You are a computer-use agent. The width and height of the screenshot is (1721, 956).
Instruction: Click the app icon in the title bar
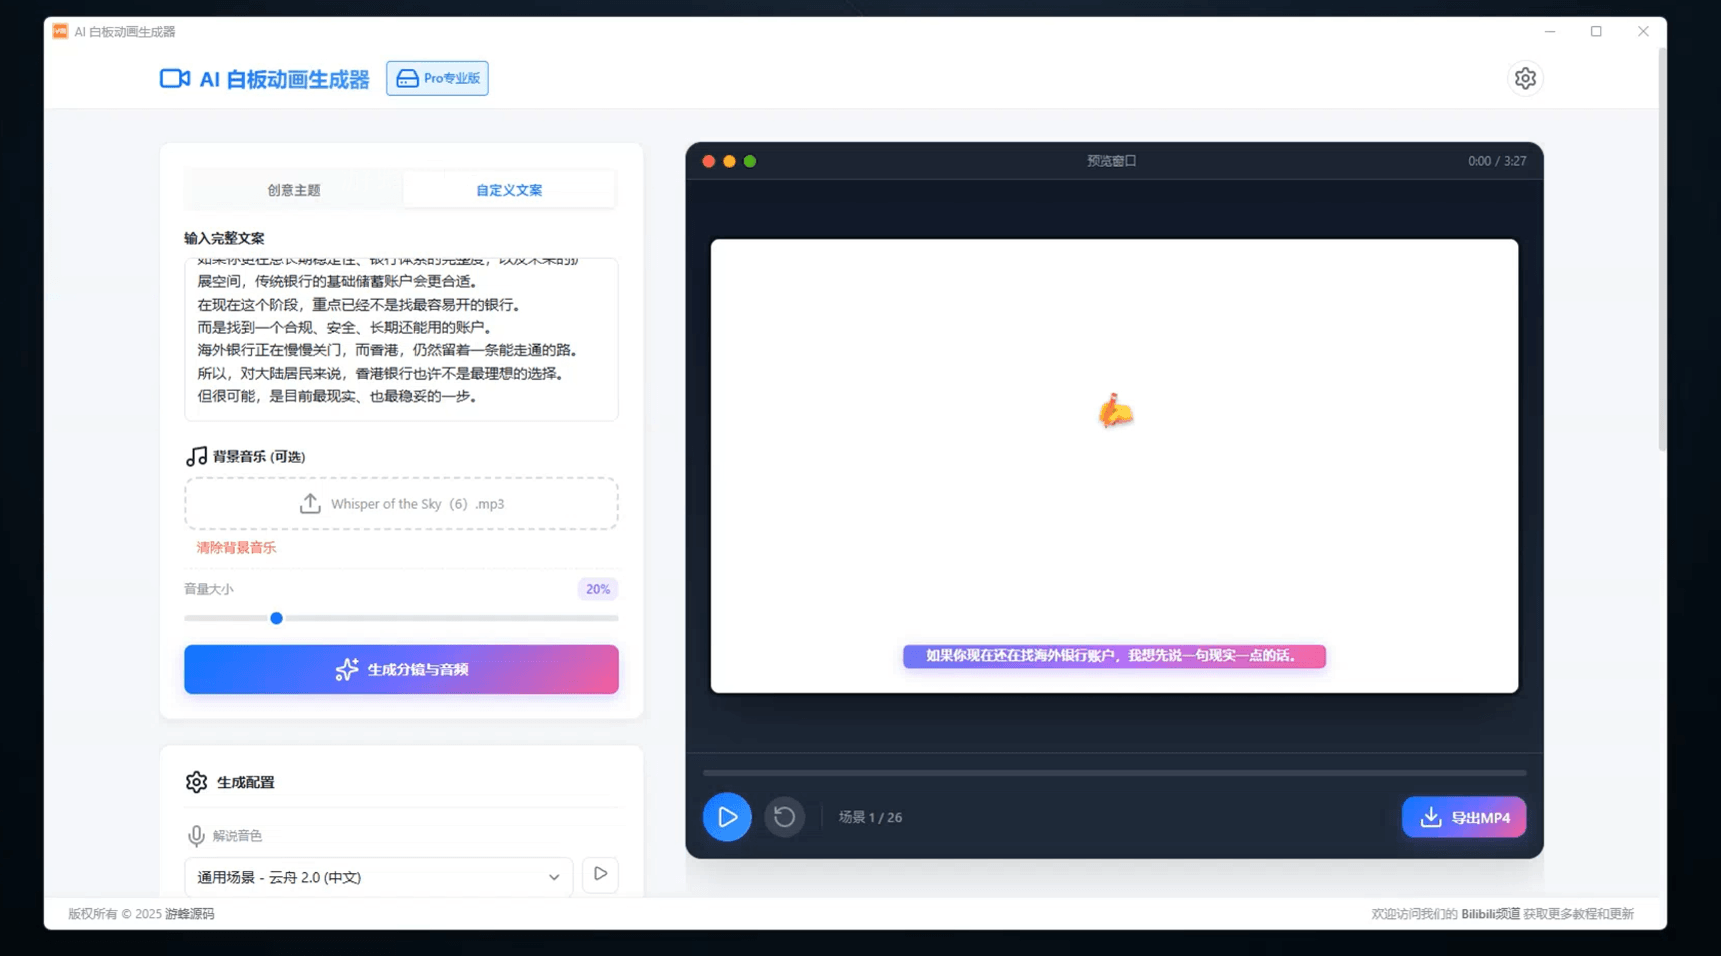[x=60, y=31]
